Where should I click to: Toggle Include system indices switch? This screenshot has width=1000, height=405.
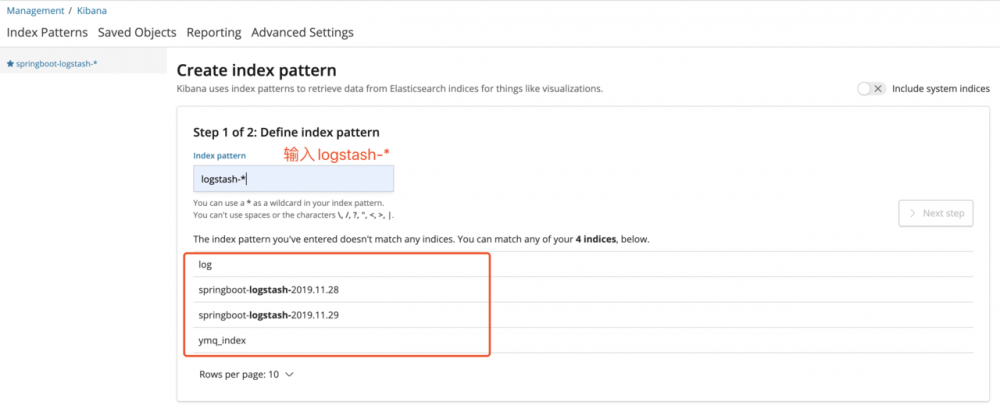point(871,88)
